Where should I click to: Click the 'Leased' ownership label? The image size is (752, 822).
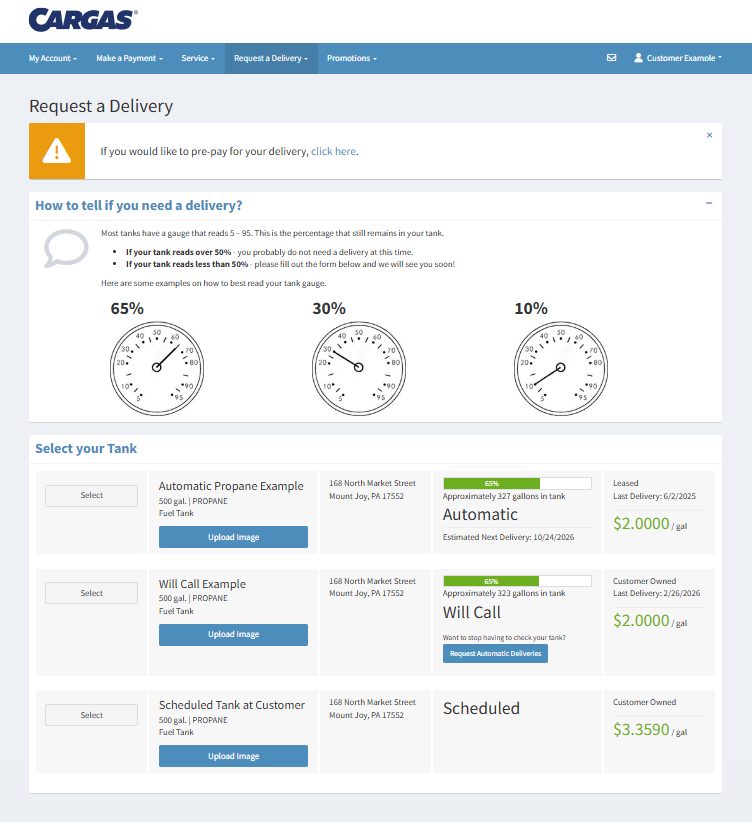point(626,483)
